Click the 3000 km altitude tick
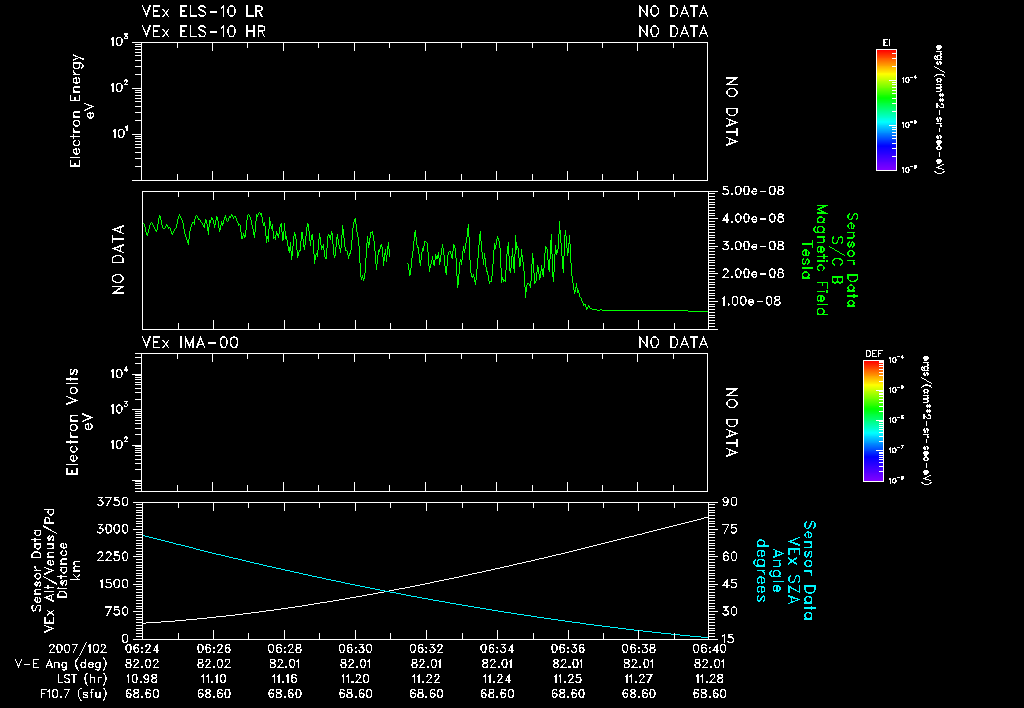Viewport: 1024px width, 708px height. pyautogui.click(x=112, y=529)
